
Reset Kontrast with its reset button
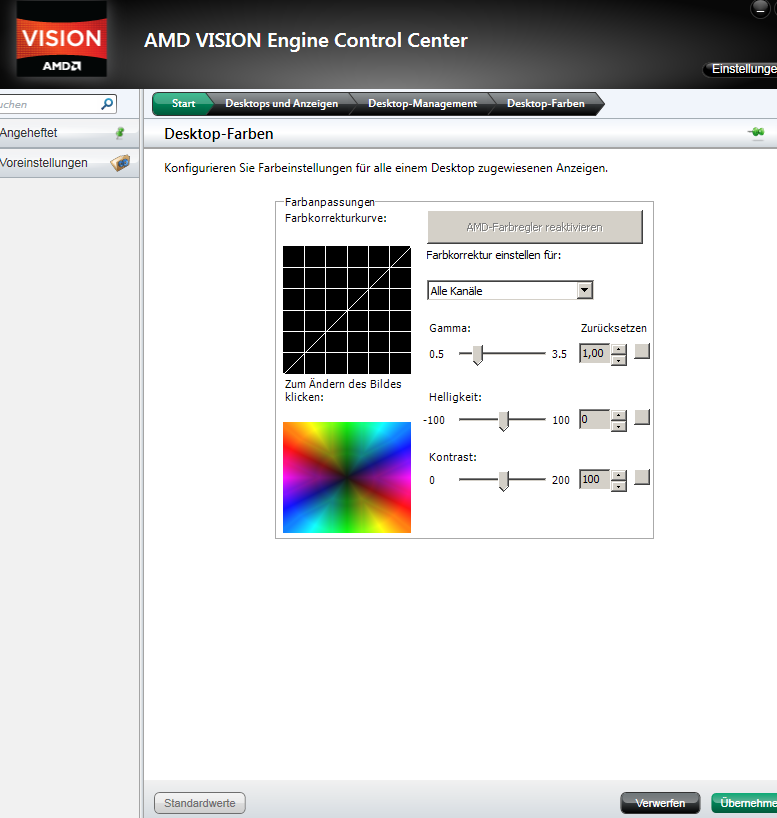click(x=642, y=477)
